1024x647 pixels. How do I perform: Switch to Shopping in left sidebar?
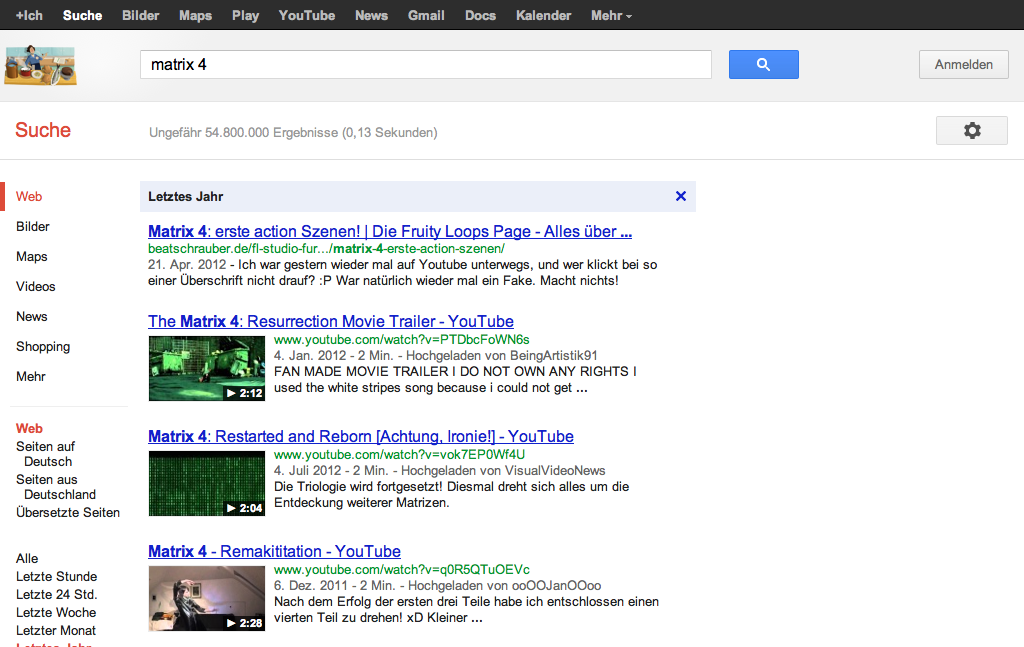pyautogui.click(x=43, y=347)
